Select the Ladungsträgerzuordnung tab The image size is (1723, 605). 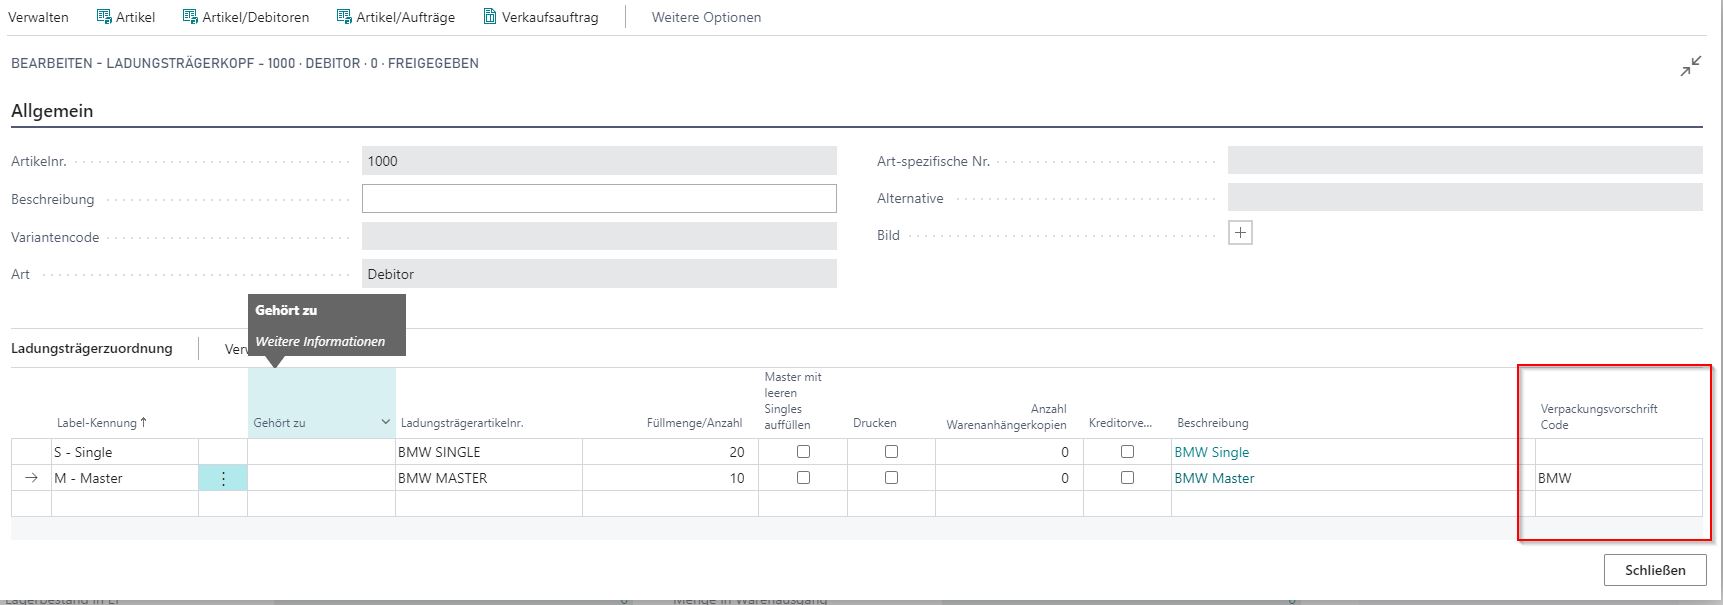click(92, 348)
